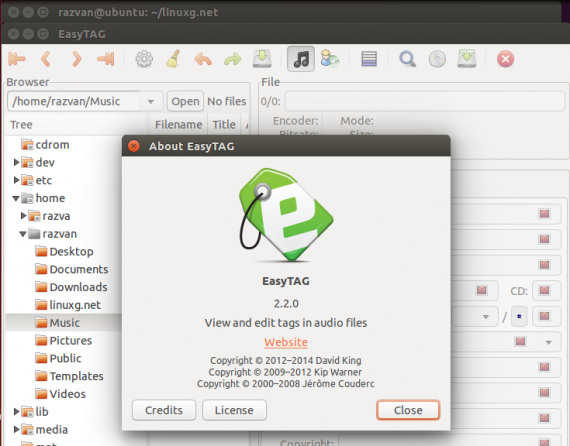Click the apply-to-all icon next to genre dropdown
The image size is (570, 446).
521,341
